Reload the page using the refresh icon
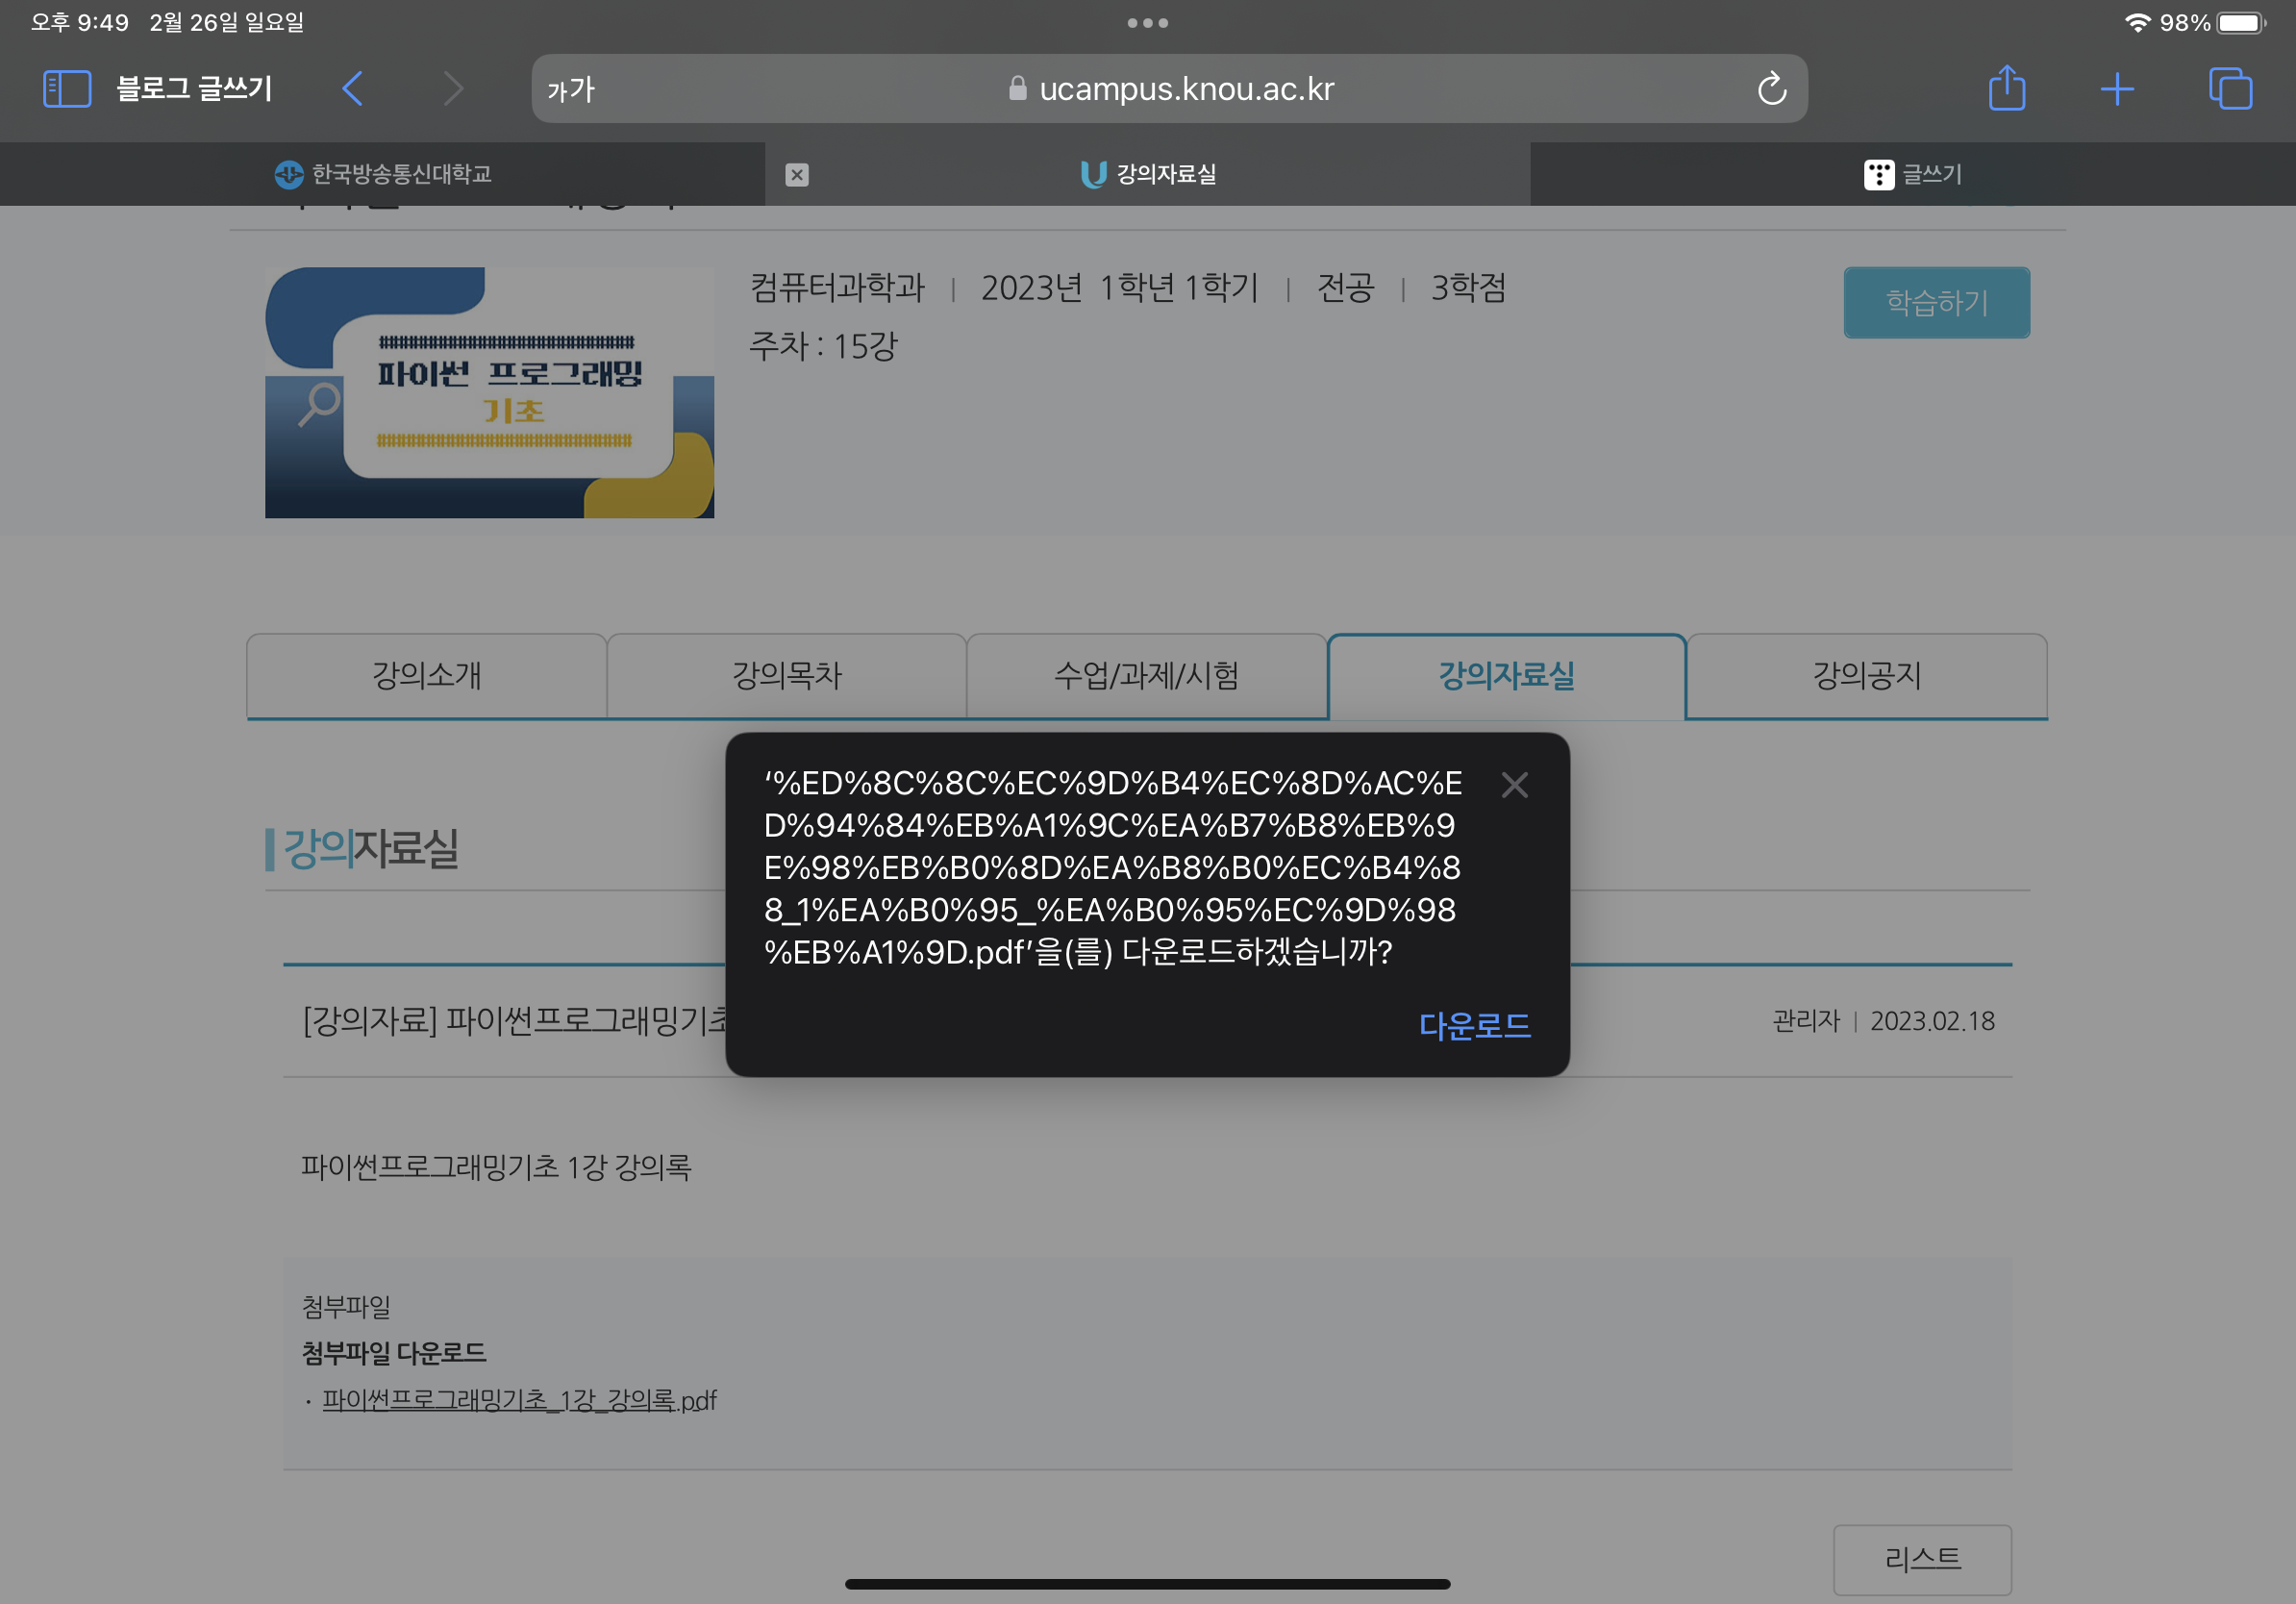 1771,89
